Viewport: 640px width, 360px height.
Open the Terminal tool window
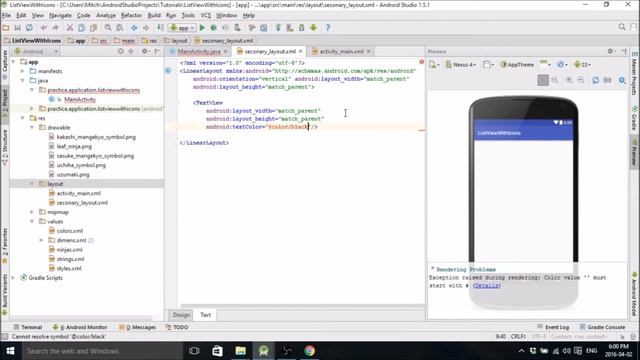28,327
